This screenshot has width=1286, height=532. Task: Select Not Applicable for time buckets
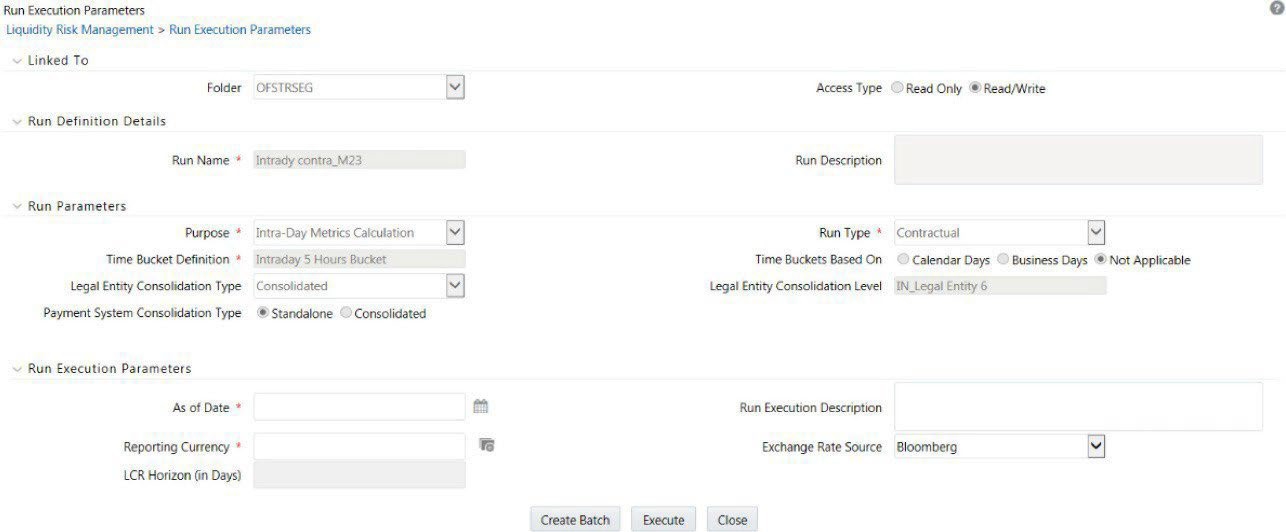[1101, 260]
